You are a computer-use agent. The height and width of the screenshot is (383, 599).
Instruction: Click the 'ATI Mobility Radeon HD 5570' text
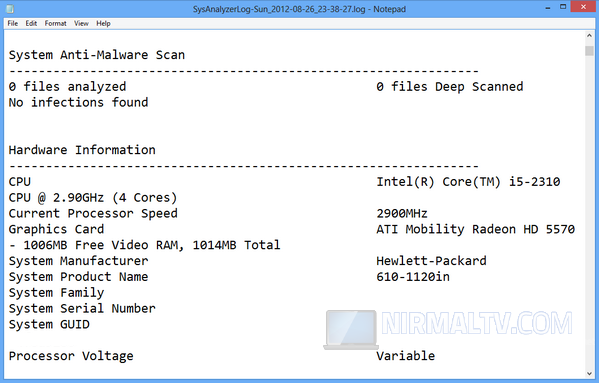click(x=476, y=229)
